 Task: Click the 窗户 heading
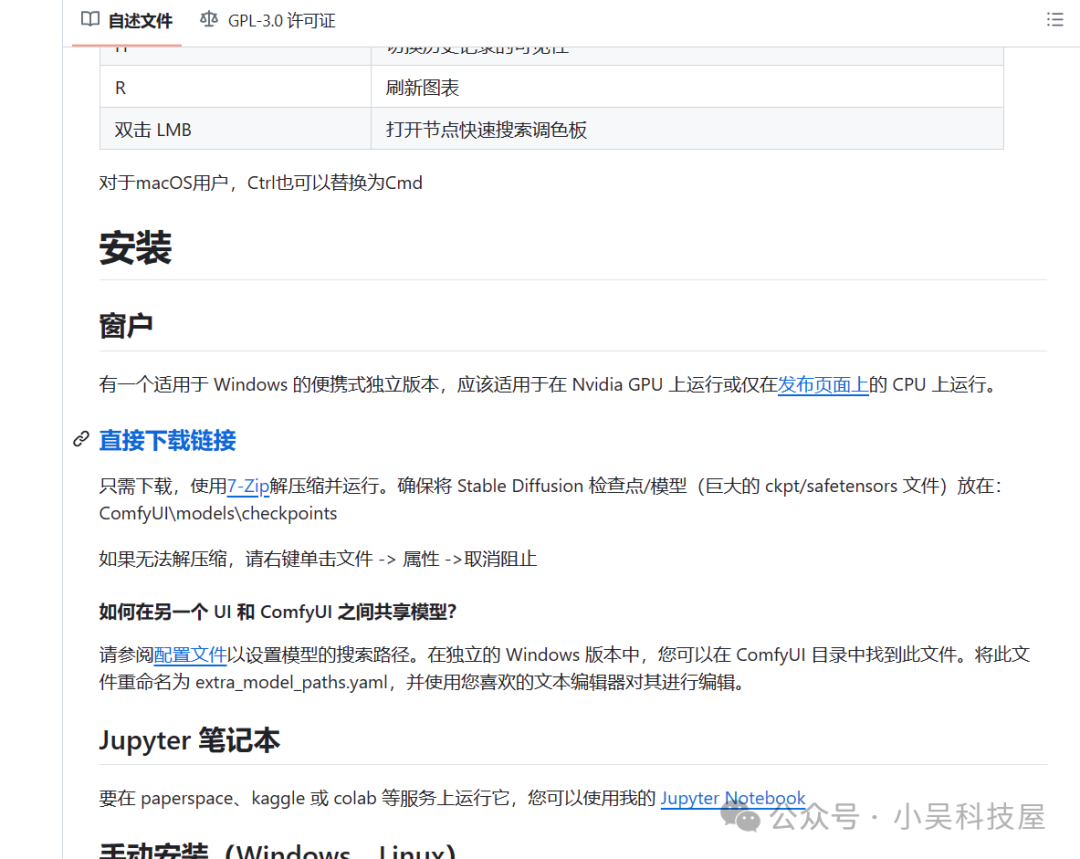125,326
